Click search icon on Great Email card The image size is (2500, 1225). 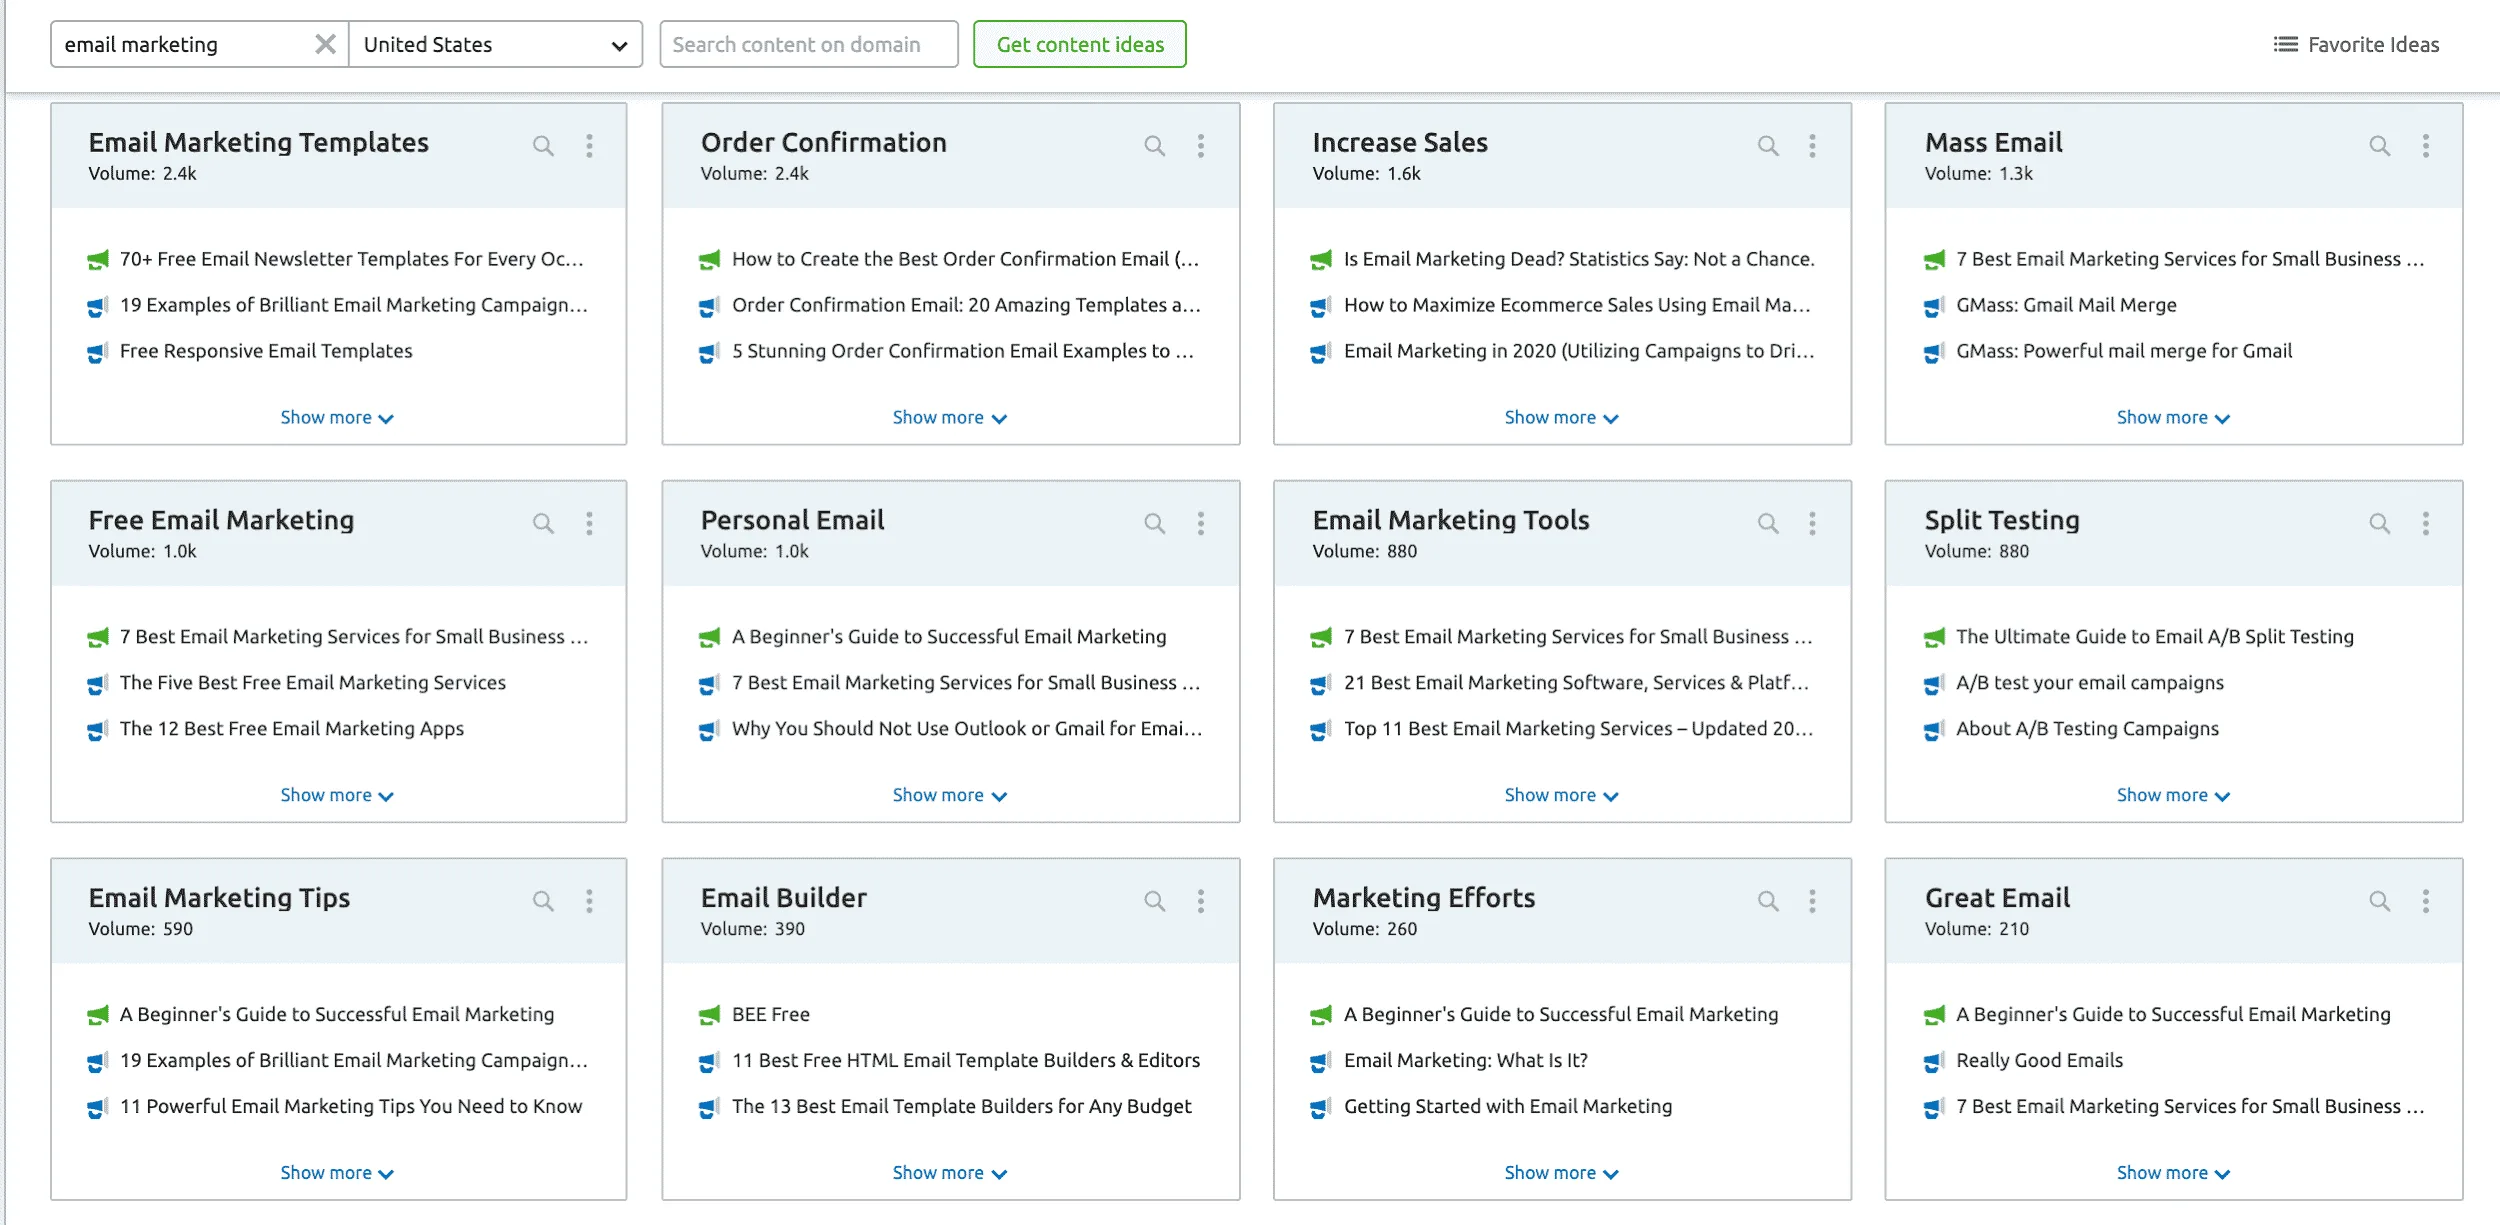2380,901
